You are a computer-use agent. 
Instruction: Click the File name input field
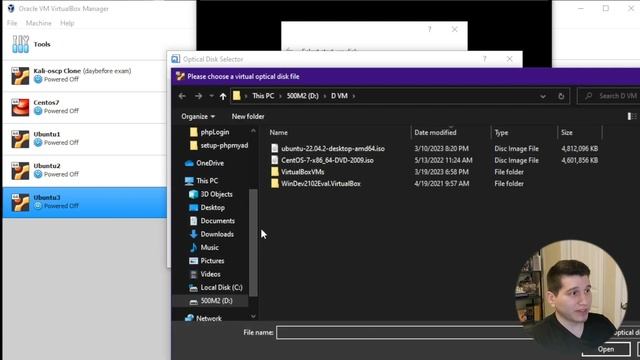tap(404, 333)
